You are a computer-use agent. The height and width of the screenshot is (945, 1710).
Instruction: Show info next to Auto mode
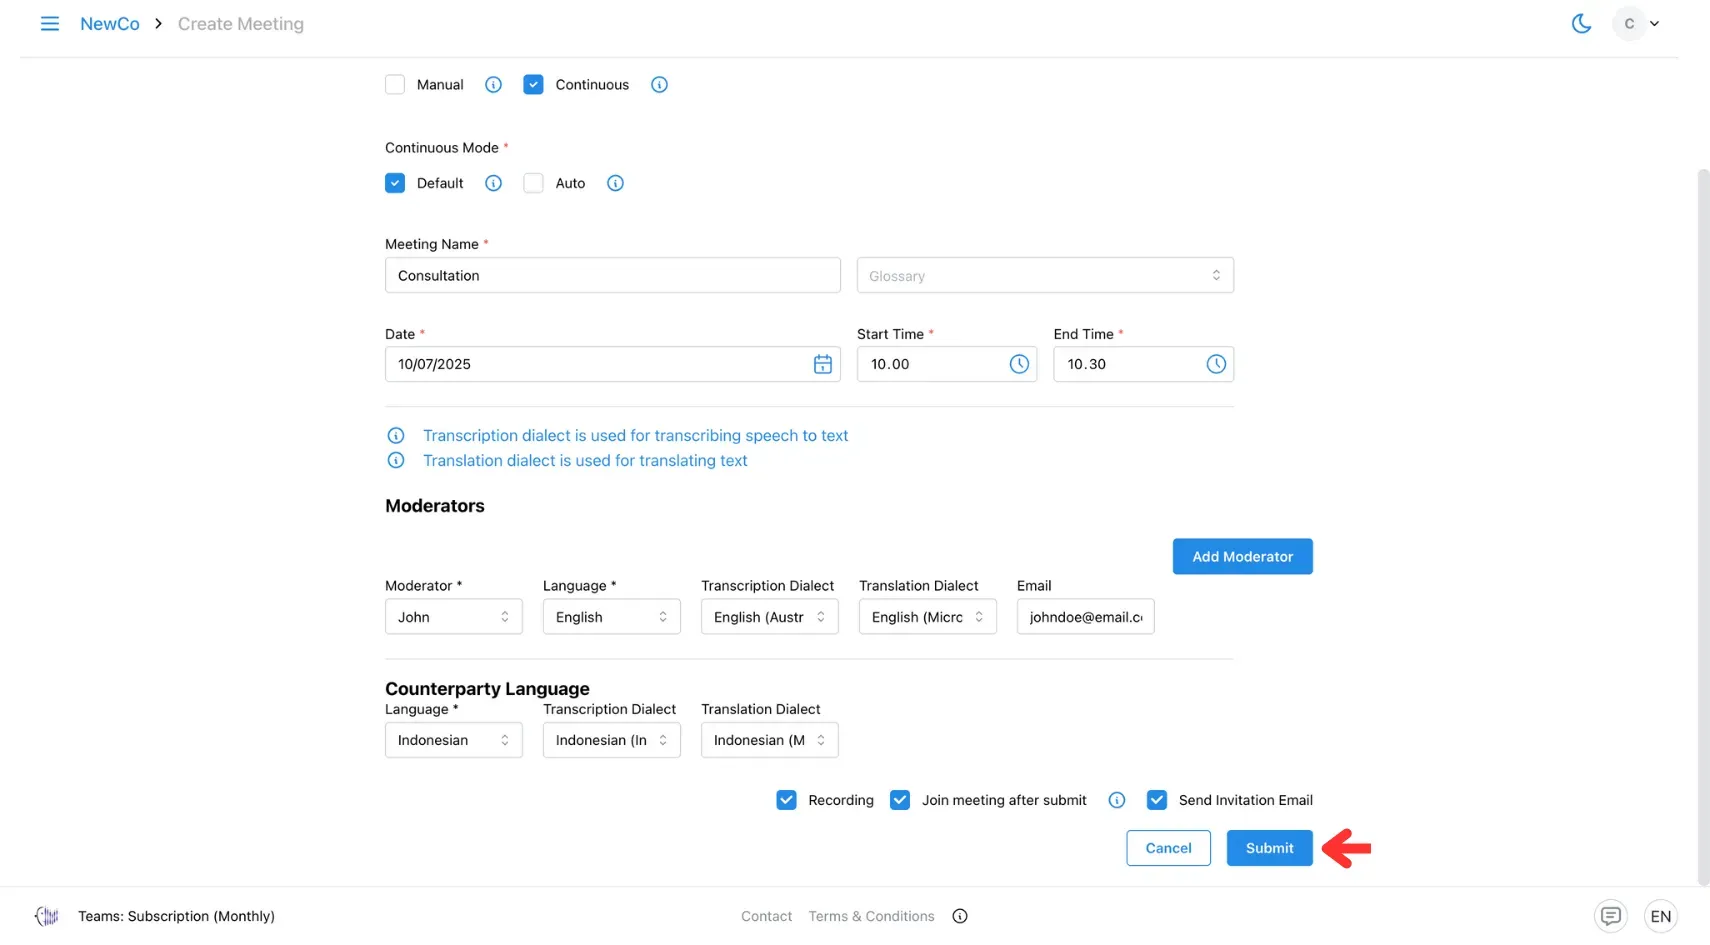(x=615, y=183)
